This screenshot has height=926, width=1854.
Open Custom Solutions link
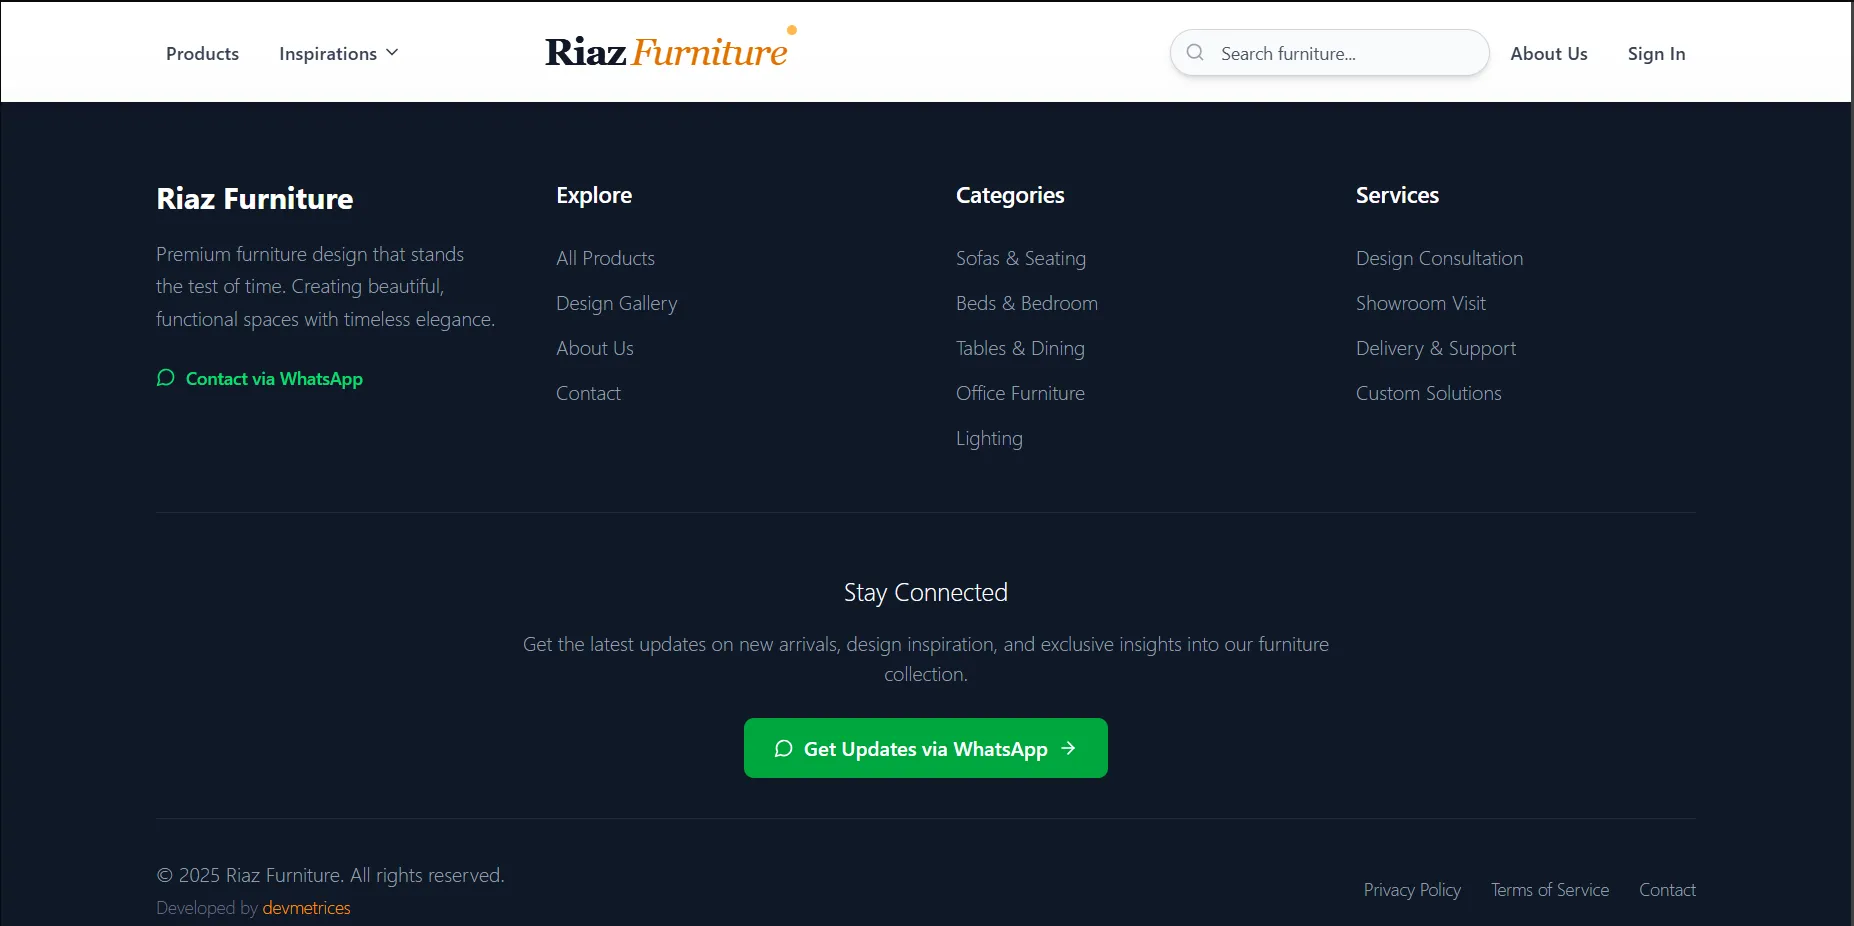click(x=1428, y=393)
